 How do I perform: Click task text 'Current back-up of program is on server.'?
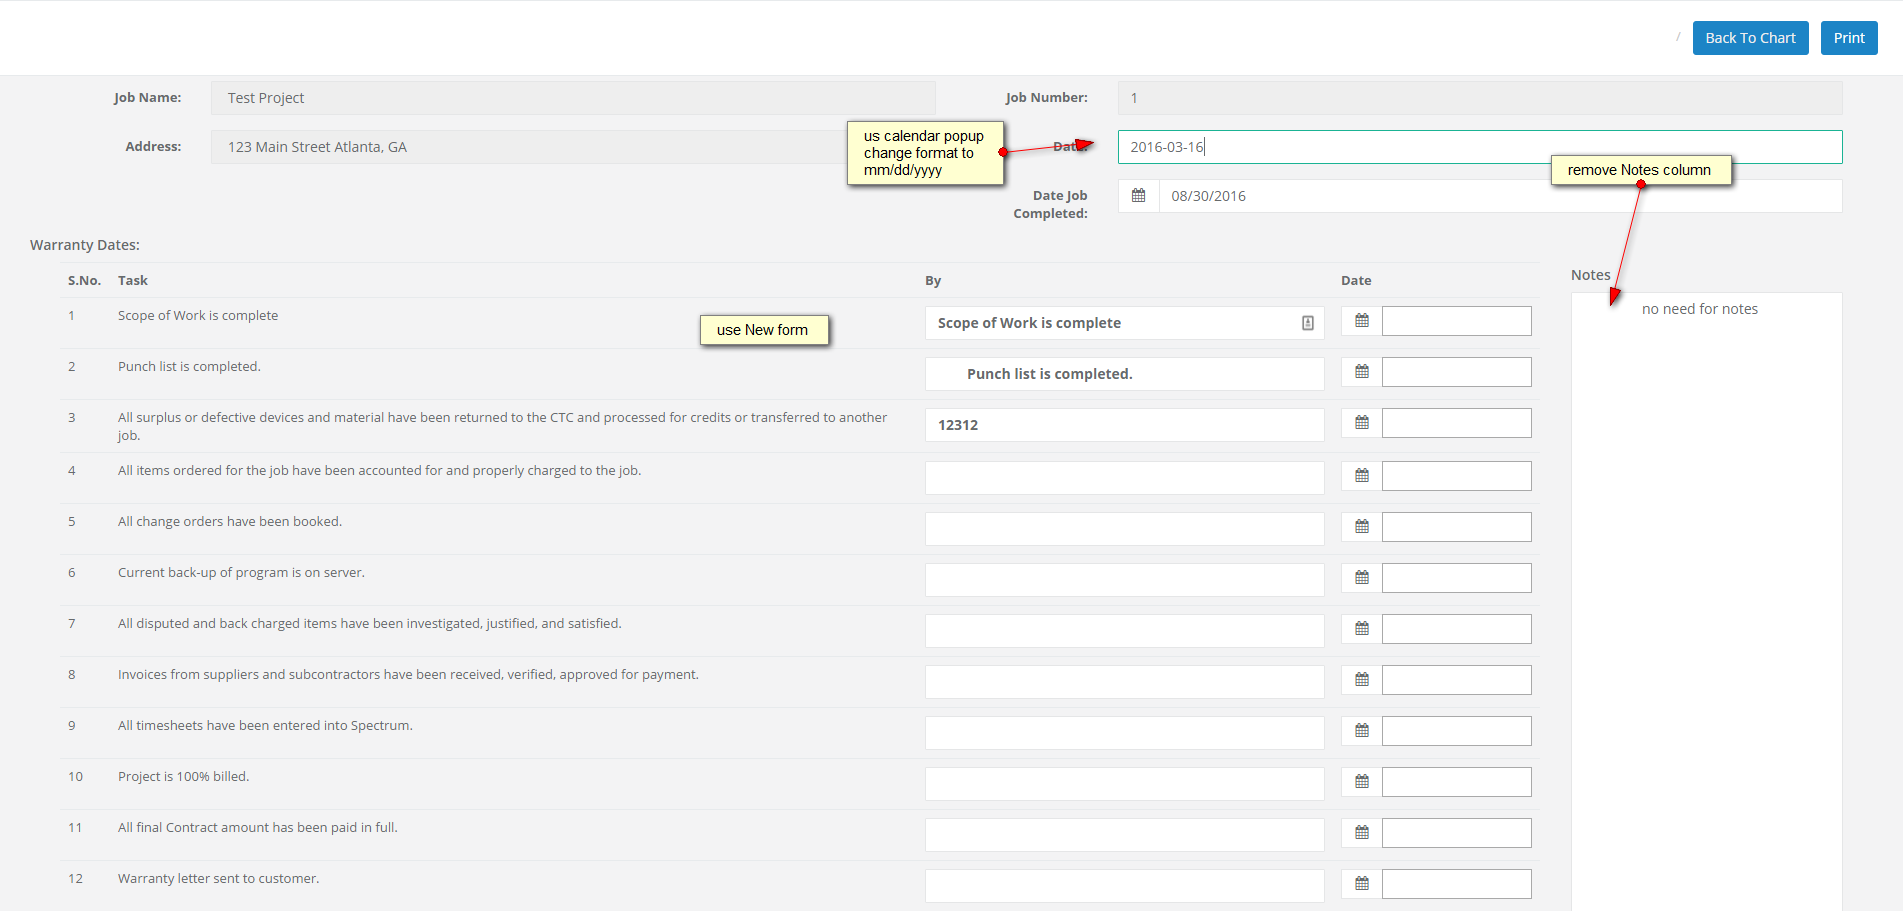coord(241,573)
